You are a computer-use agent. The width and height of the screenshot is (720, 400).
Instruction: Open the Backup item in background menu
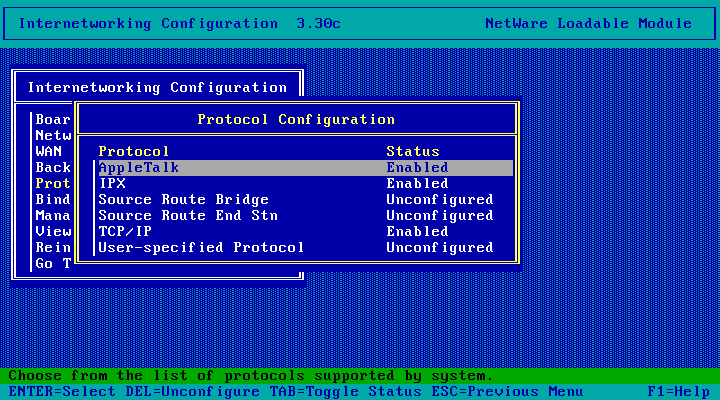[53, 168]
